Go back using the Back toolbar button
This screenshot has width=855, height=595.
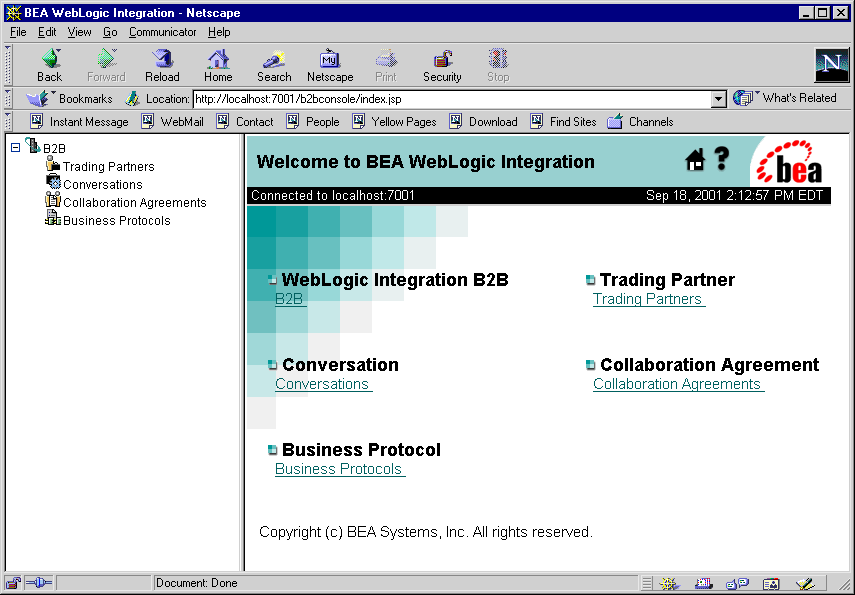pyautogui.click(x=50, y=65)
